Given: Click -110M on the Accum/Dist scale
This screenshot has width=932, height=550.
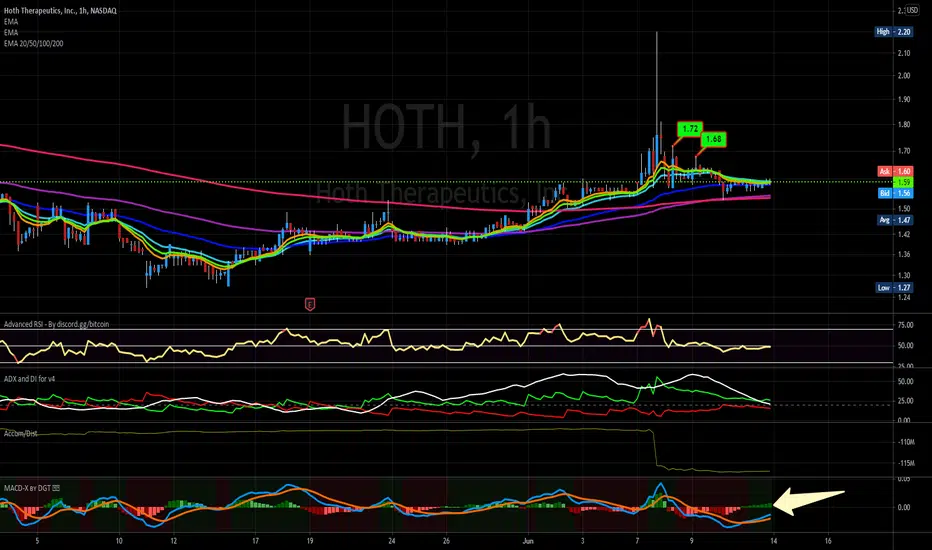Looking at the screenshot, I should (906, 442).
